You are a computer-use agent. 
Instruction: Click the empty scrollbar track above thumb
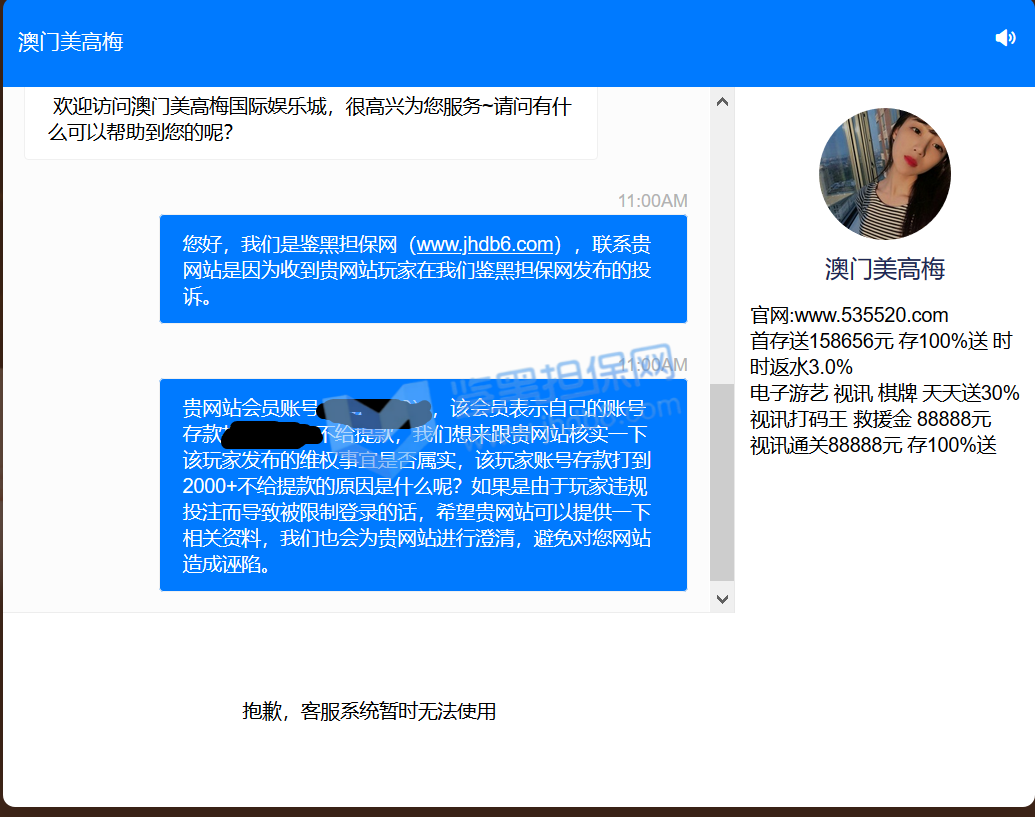tap(722, 240)
